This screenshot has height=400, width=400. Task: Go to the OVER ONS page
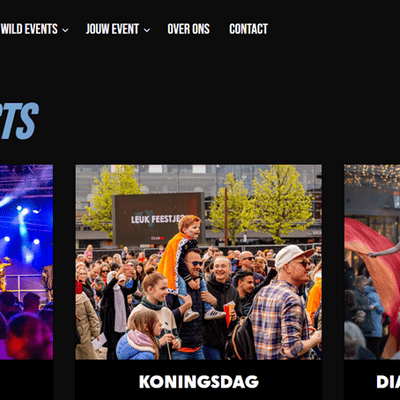click(x=189, y=29)
